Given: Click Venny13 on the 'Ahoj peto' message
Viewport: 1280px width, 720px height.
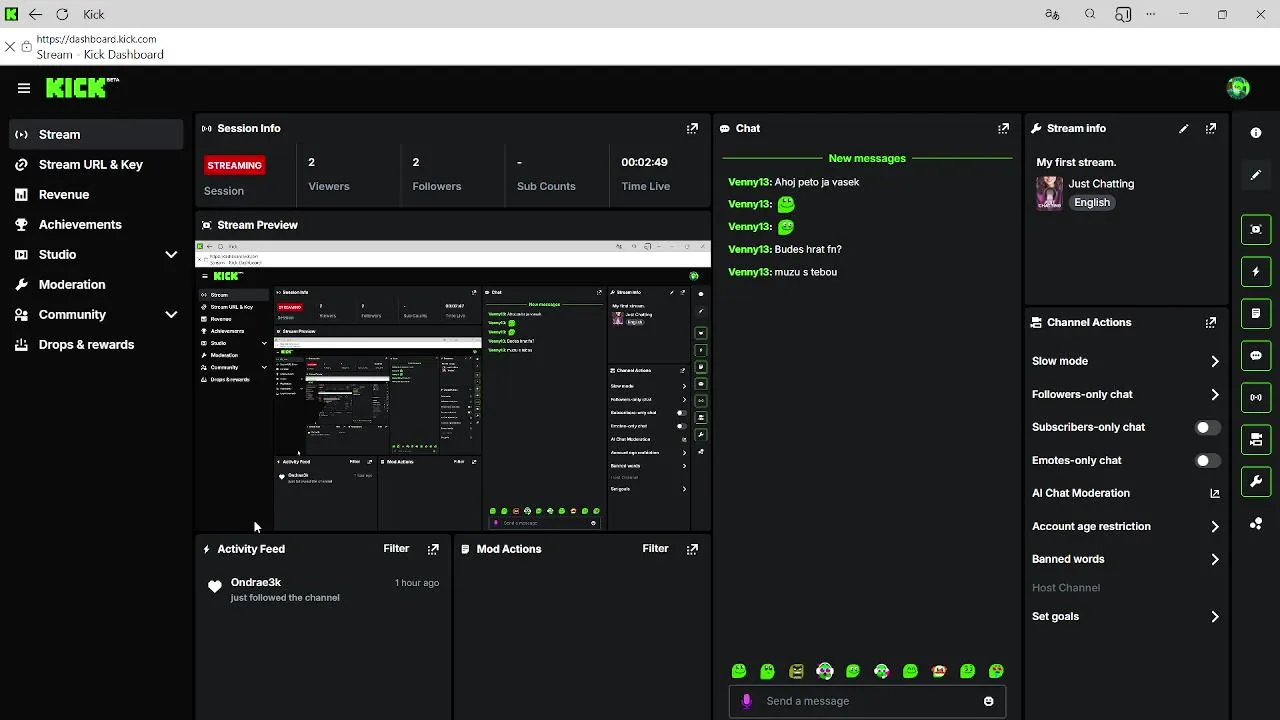Looking at the screenshot, I should coord(750,182).
